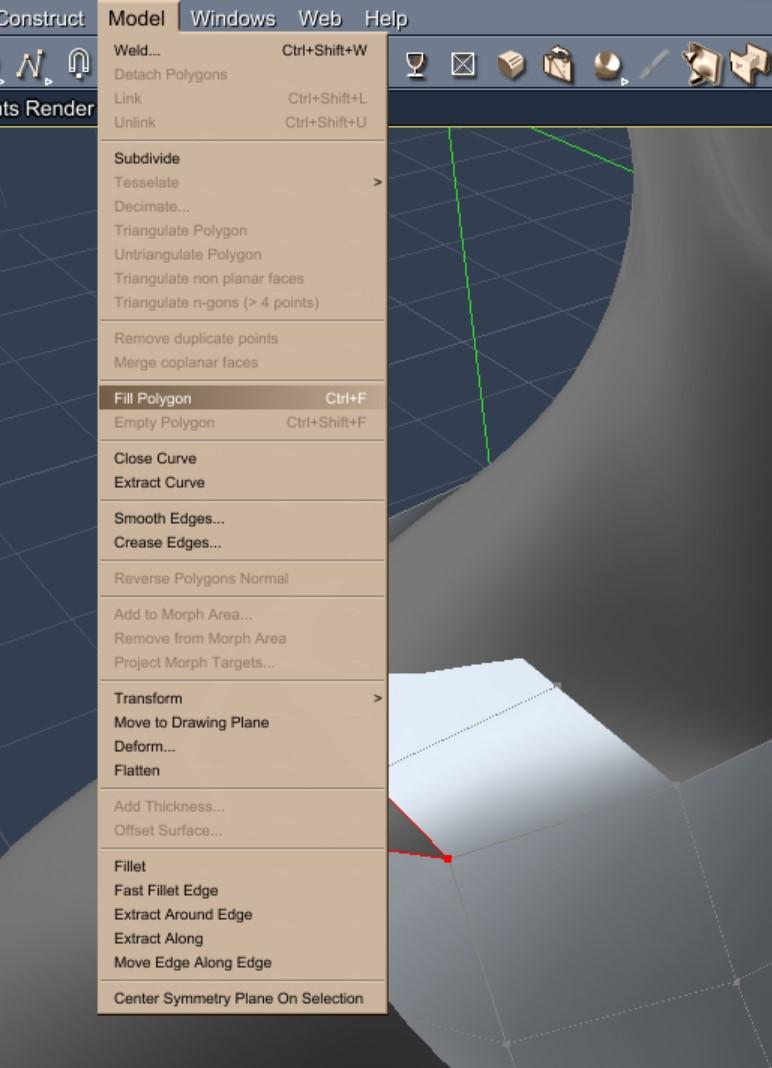Open the Construct menu
772x1068 pixels.
42,18
